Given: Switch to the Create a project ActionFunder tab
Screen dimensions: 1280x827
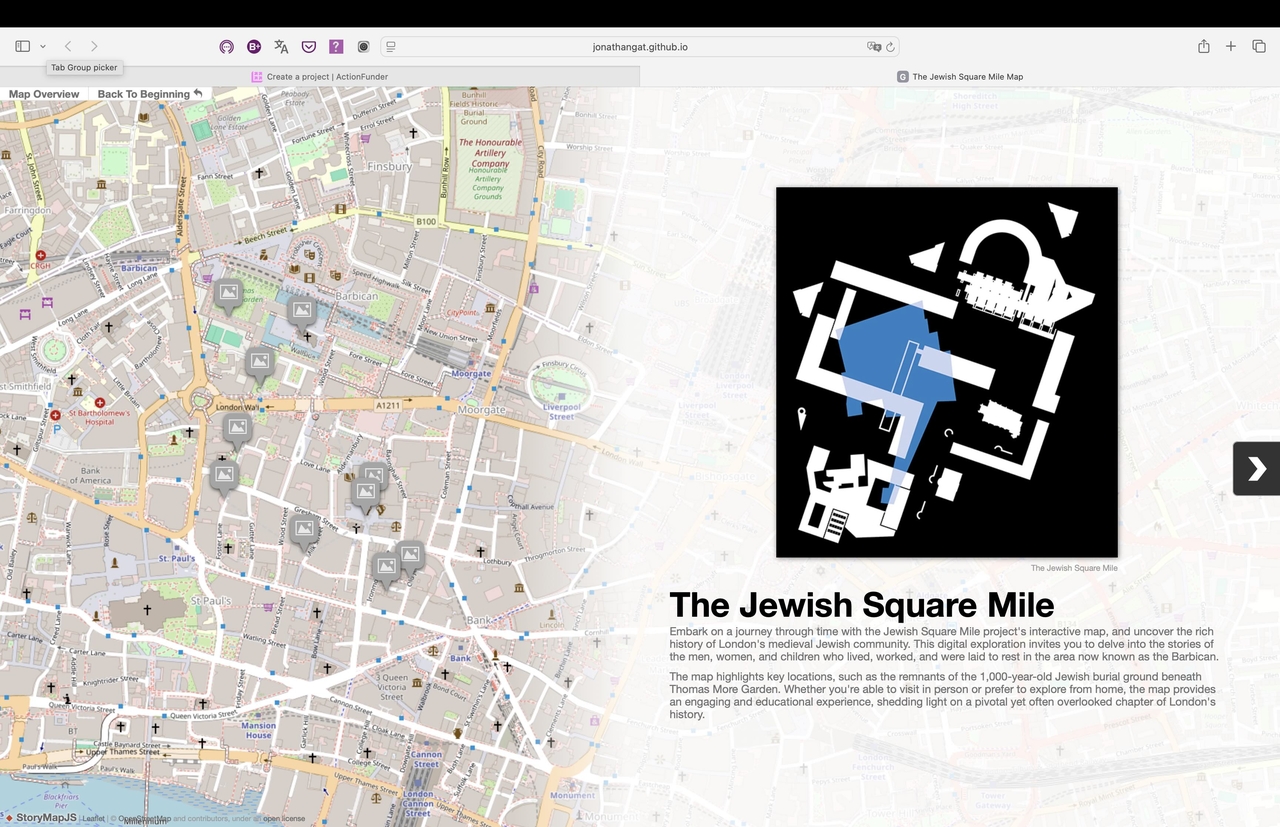Looking at the screenshot, I should (x=319, y=76).
